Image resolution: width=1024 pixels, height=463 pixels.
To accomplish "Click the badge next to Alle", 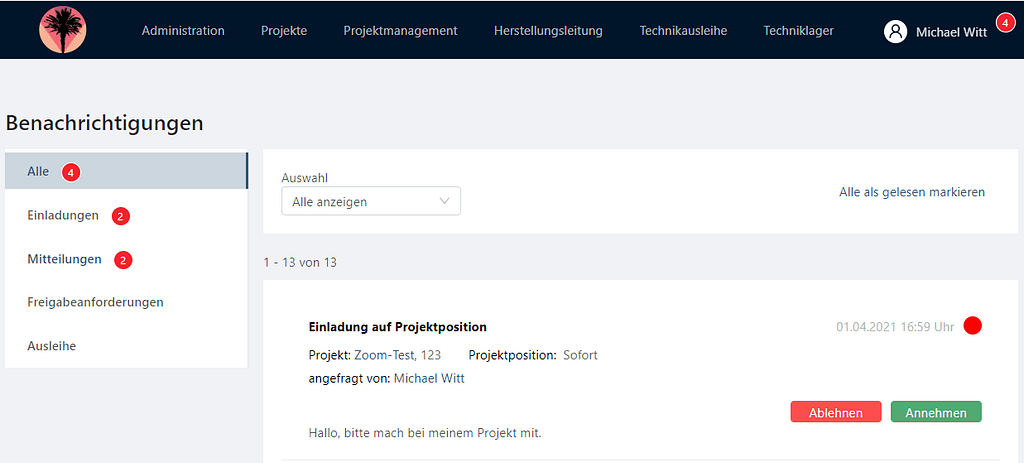I will 70,172.
